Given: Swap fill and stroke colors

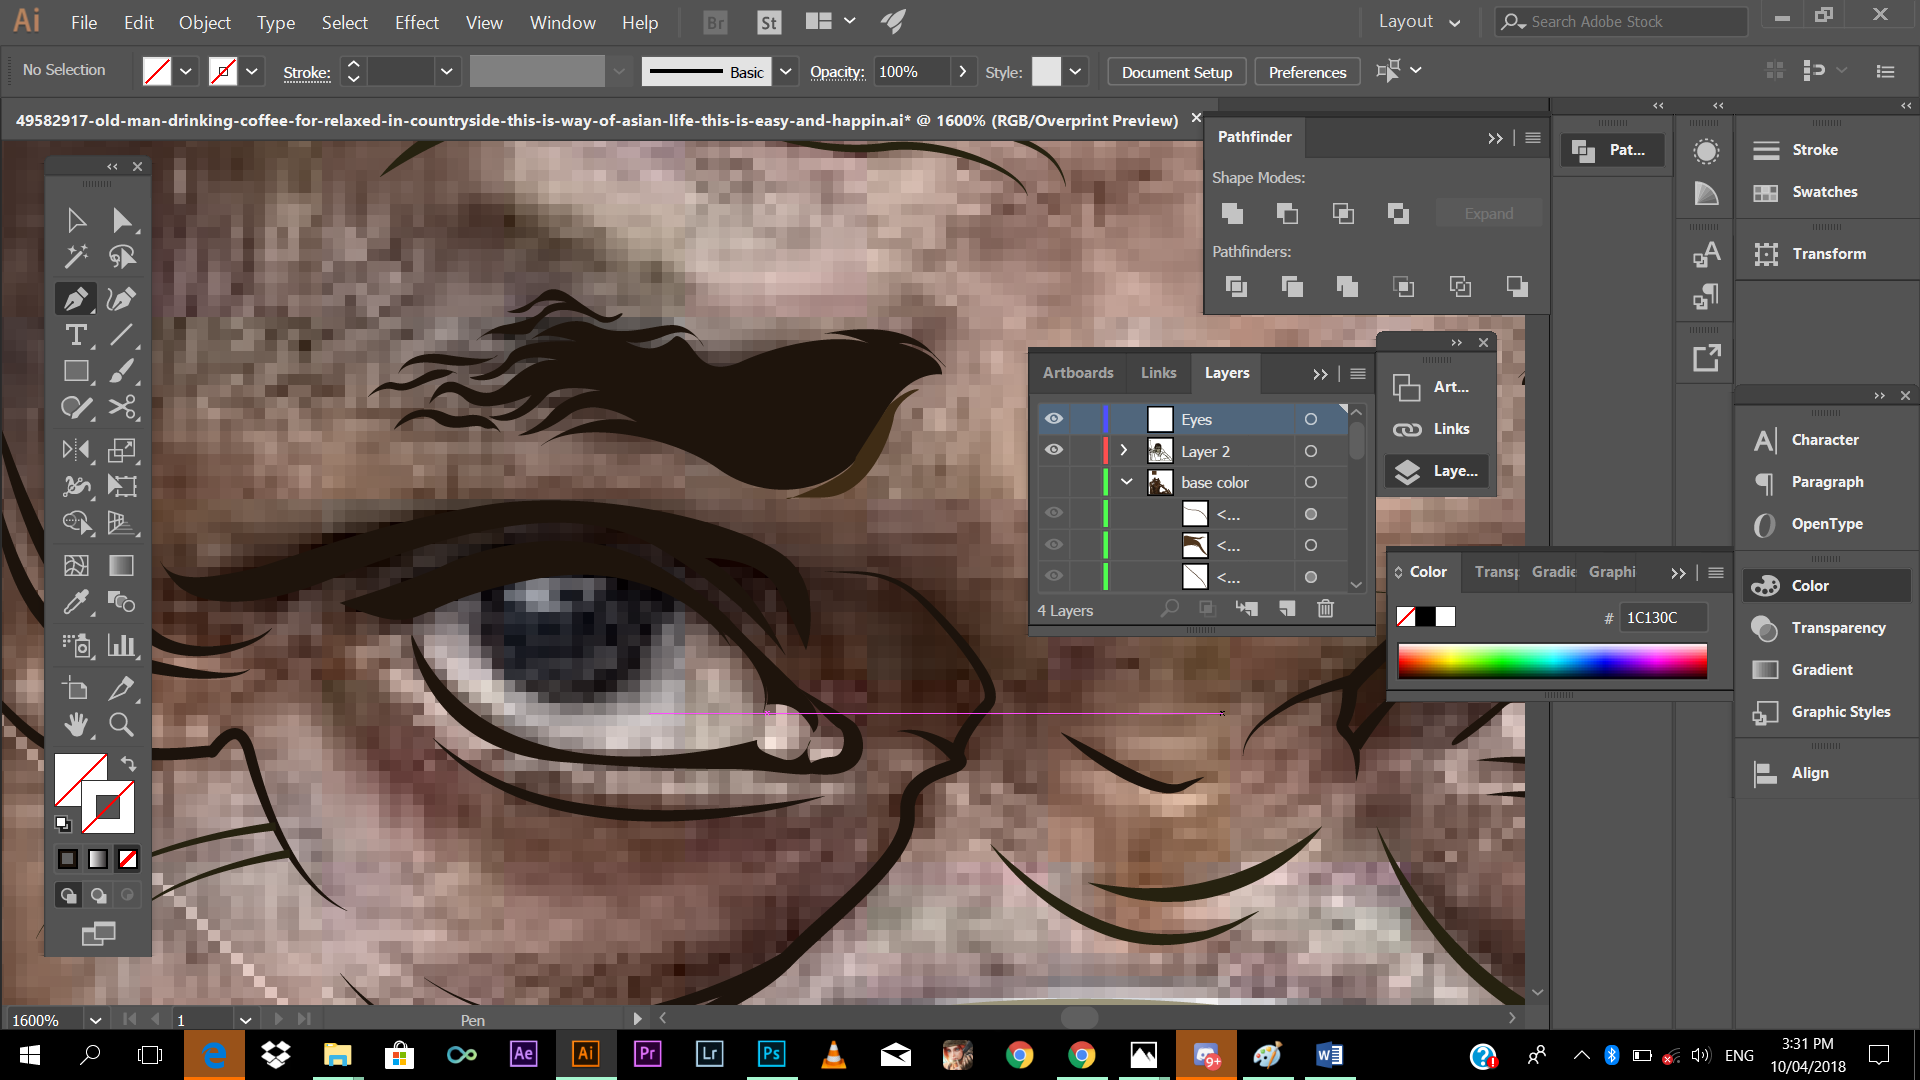Looking at the screenshot, I should click(128, 763).
